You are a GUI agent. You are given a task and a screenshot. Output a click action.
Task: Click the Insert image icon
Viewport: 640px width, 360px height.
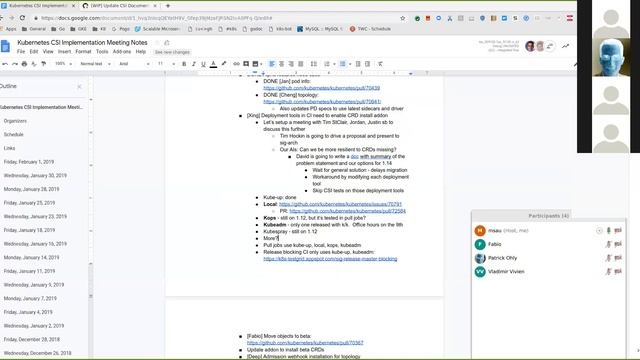[255, 64]
